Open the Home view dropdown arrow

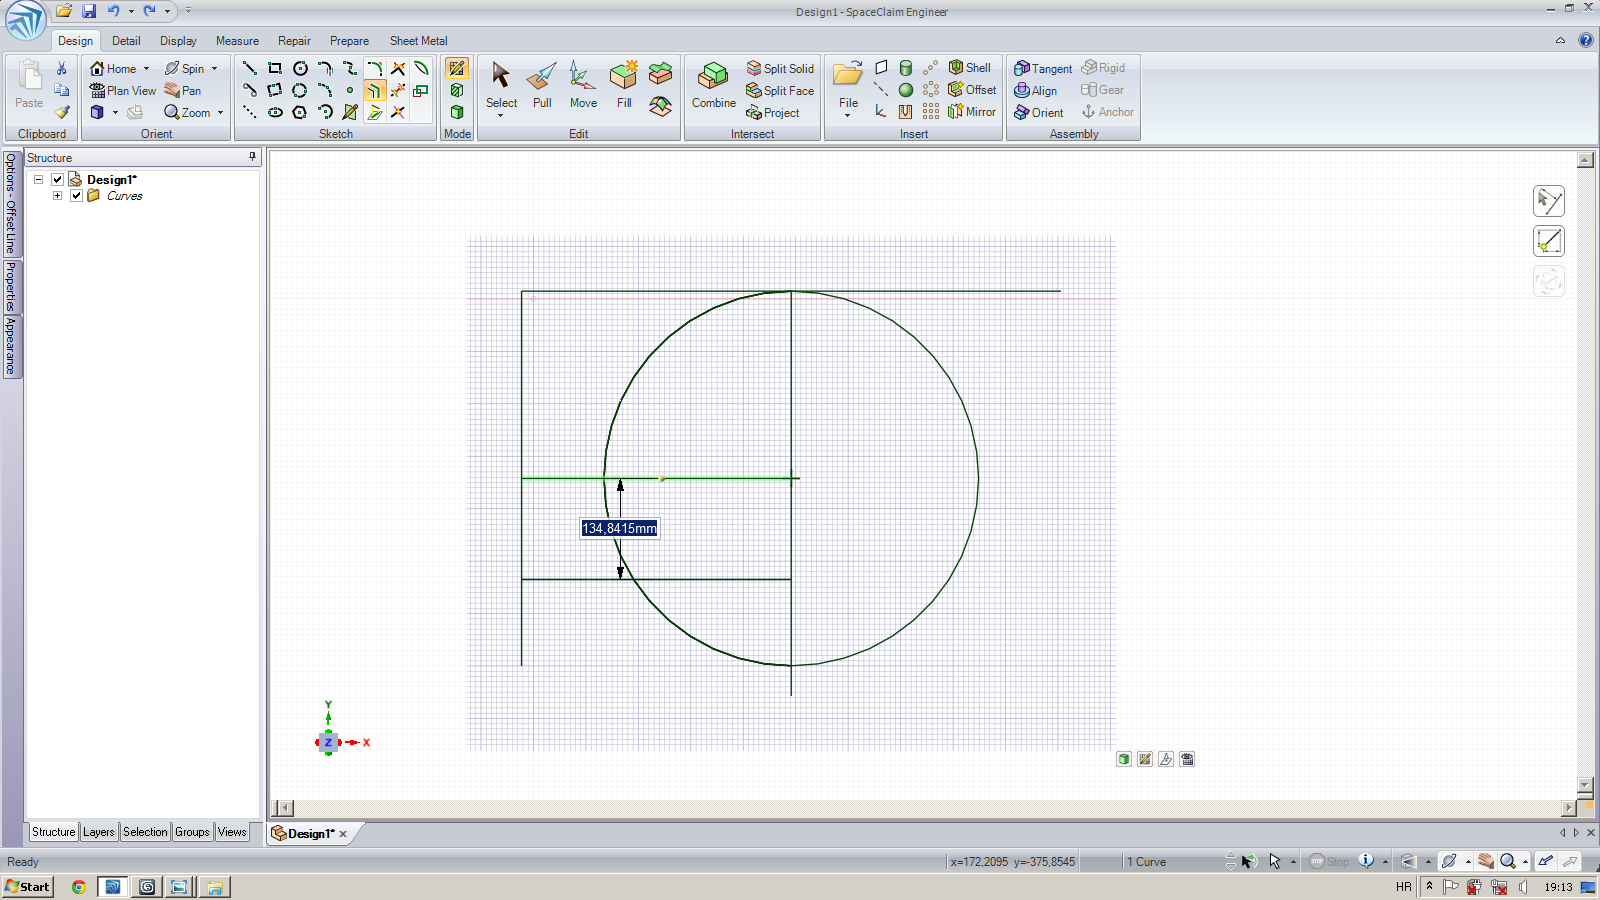[x=146, y=69]
